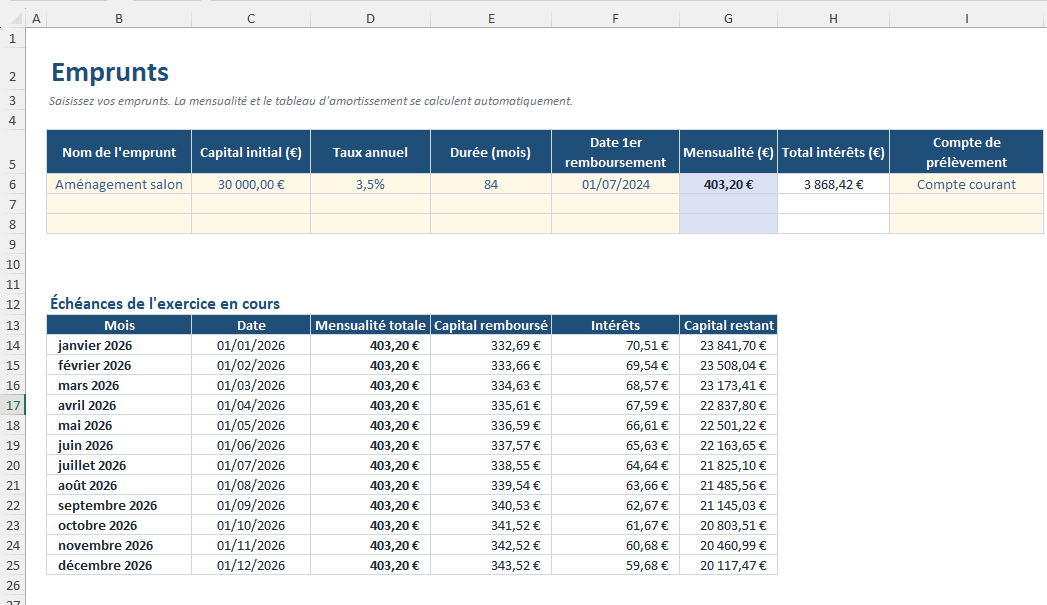This screenshot has height=605, width=1047.
Task: Open the Compte courant account cell
Action: 966,184
